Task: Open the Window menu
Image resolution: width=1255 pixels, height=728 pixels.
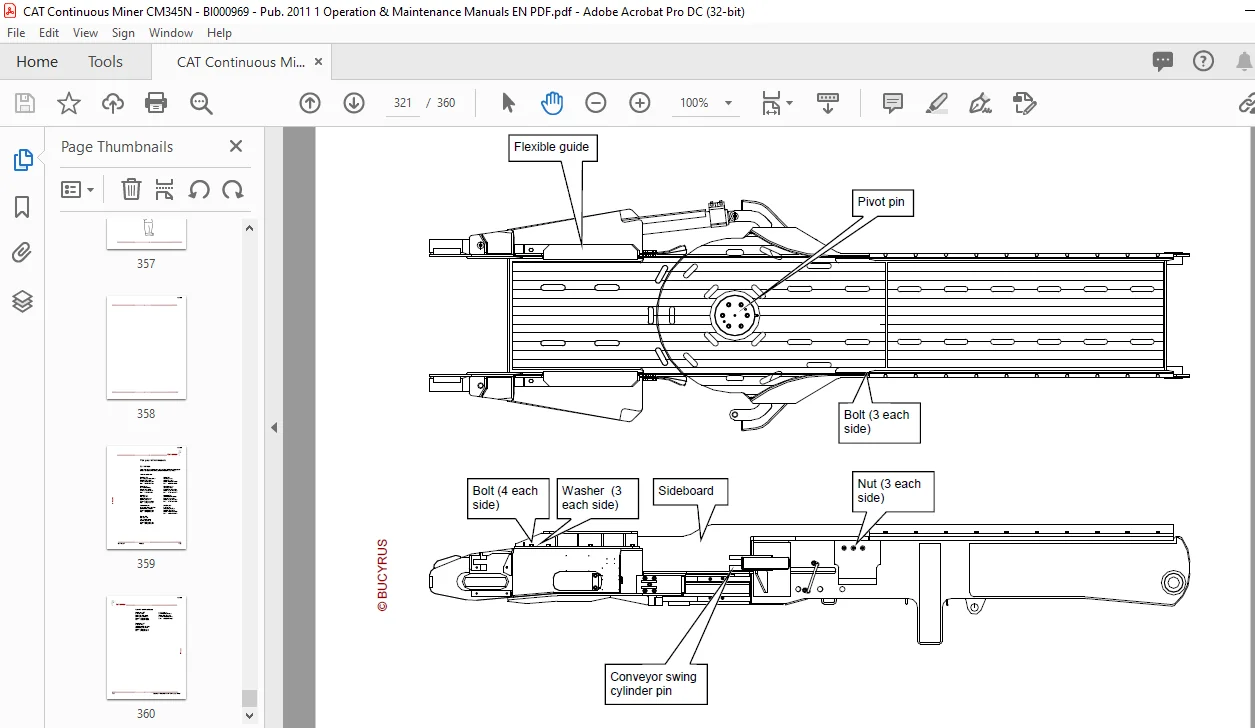Action: (x=171, y=33)
